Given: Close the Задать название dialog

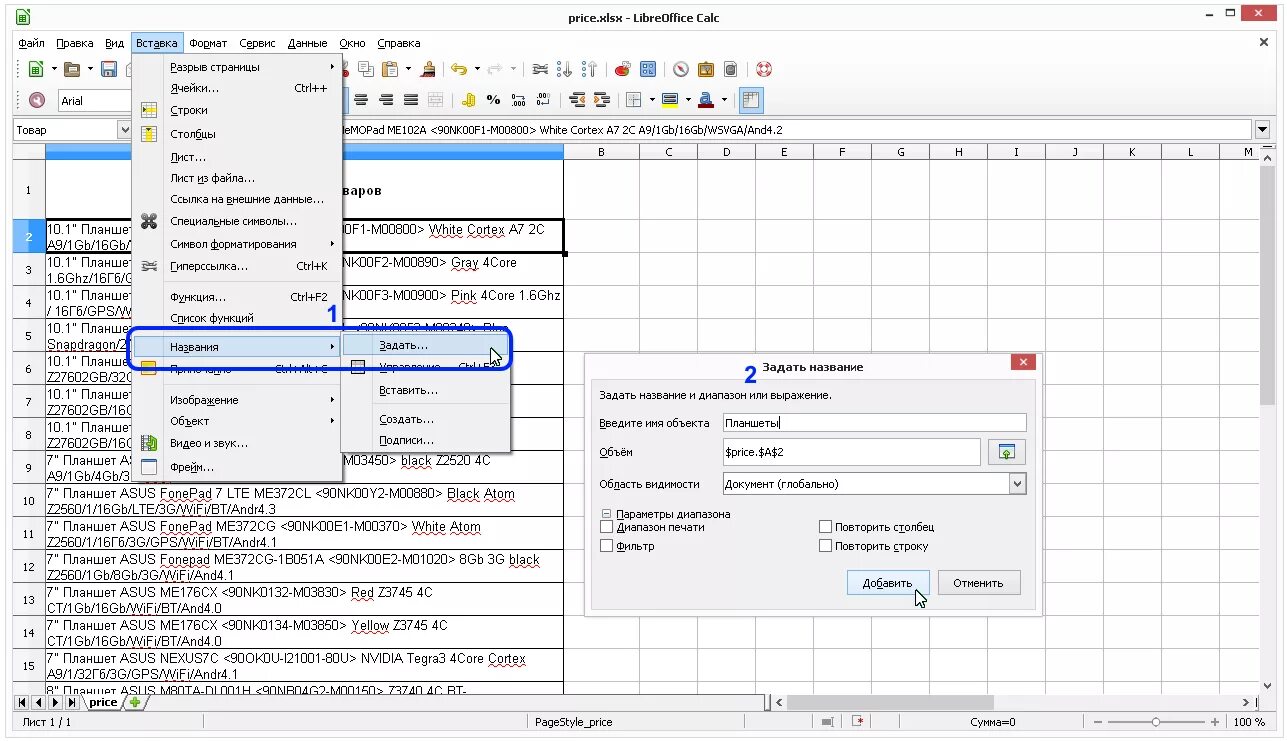Looking at the screenshot, I should point(1022,362).
